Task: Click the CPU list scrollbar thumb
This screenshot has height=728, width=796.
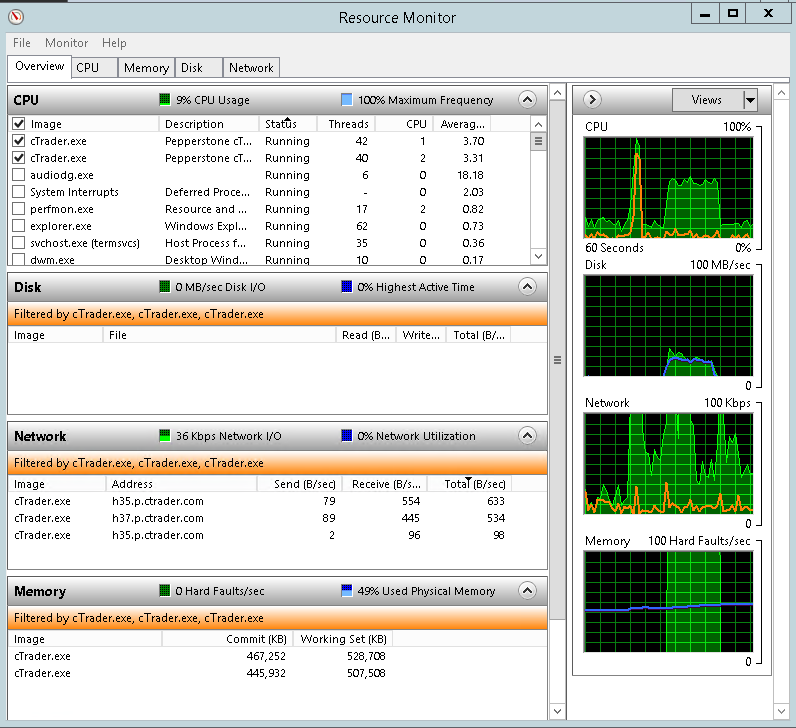Action: (x=539, y=141)
